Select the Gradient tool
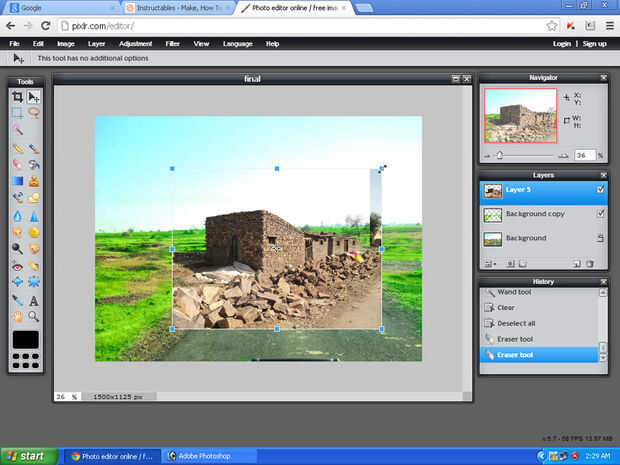This screenshot has width=620, height=465. coord(17,181)
